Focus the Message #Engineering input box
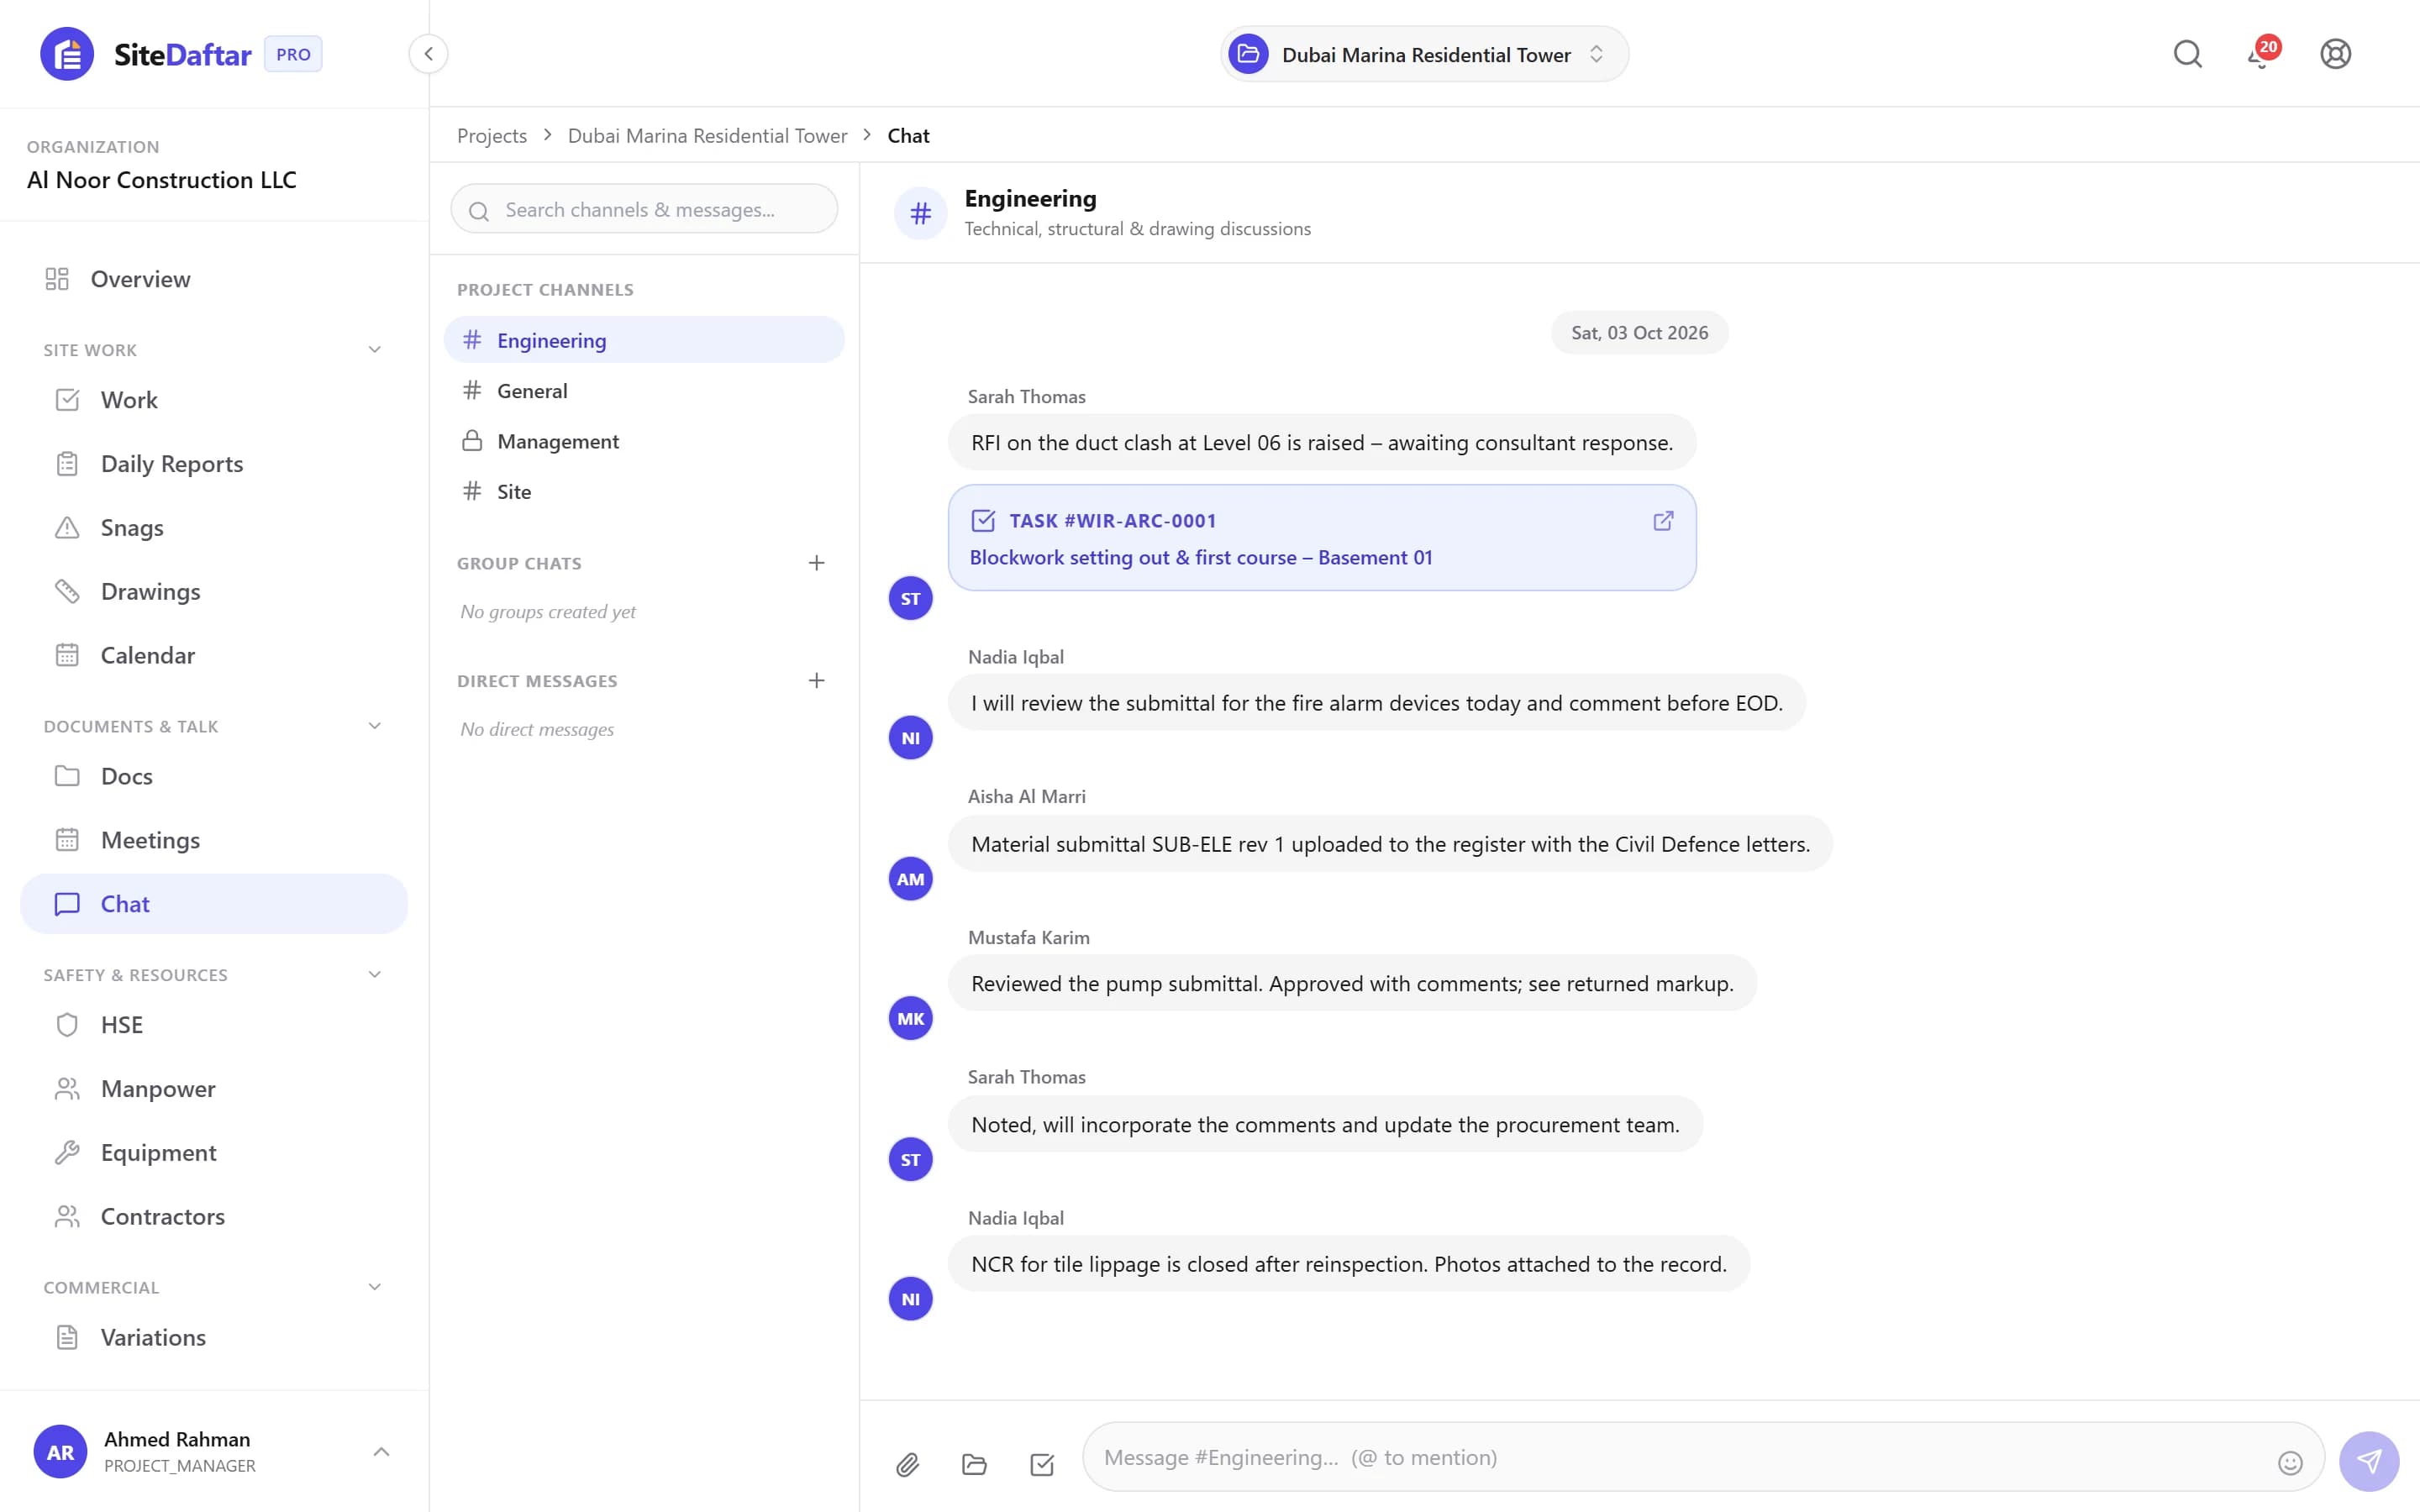 [x=1702, y=1458]
